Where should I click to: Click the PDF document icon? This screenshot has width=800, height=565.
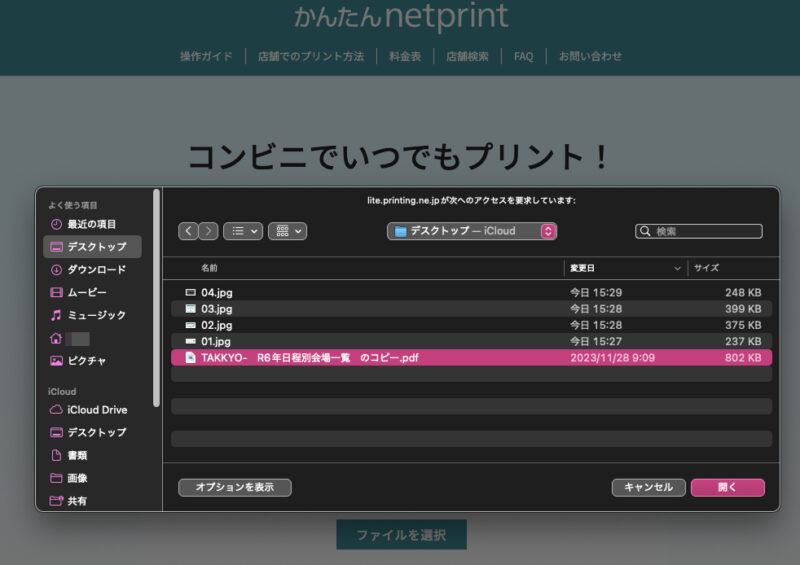[190, 358]
